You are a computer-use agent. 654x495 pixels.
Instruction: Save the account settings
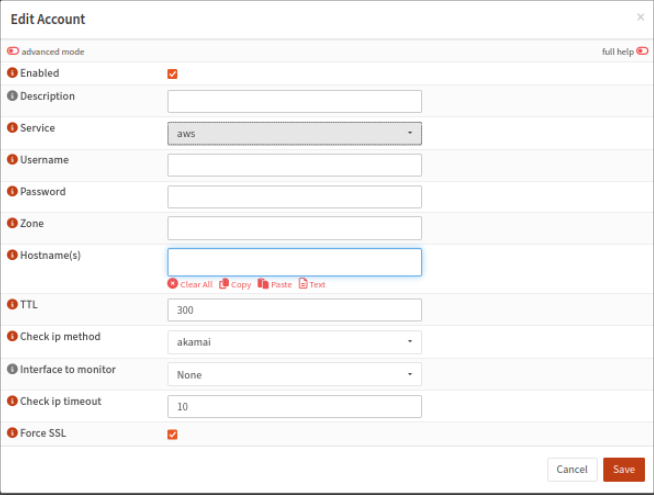[624, 469]
